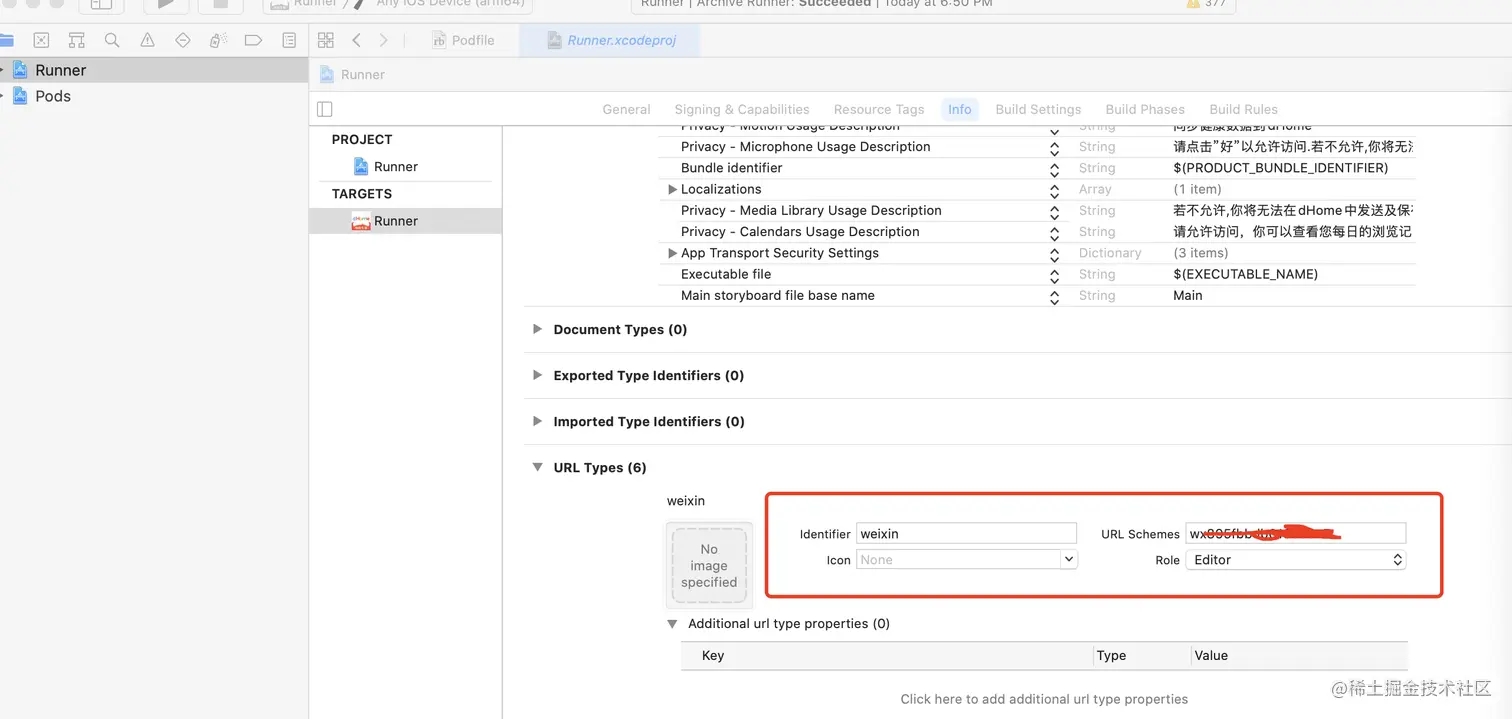This screenshot has height=719, width=1512.
Task: Select Pods in the project navigator
Action: pyautogui.click(x=154, y=96)
